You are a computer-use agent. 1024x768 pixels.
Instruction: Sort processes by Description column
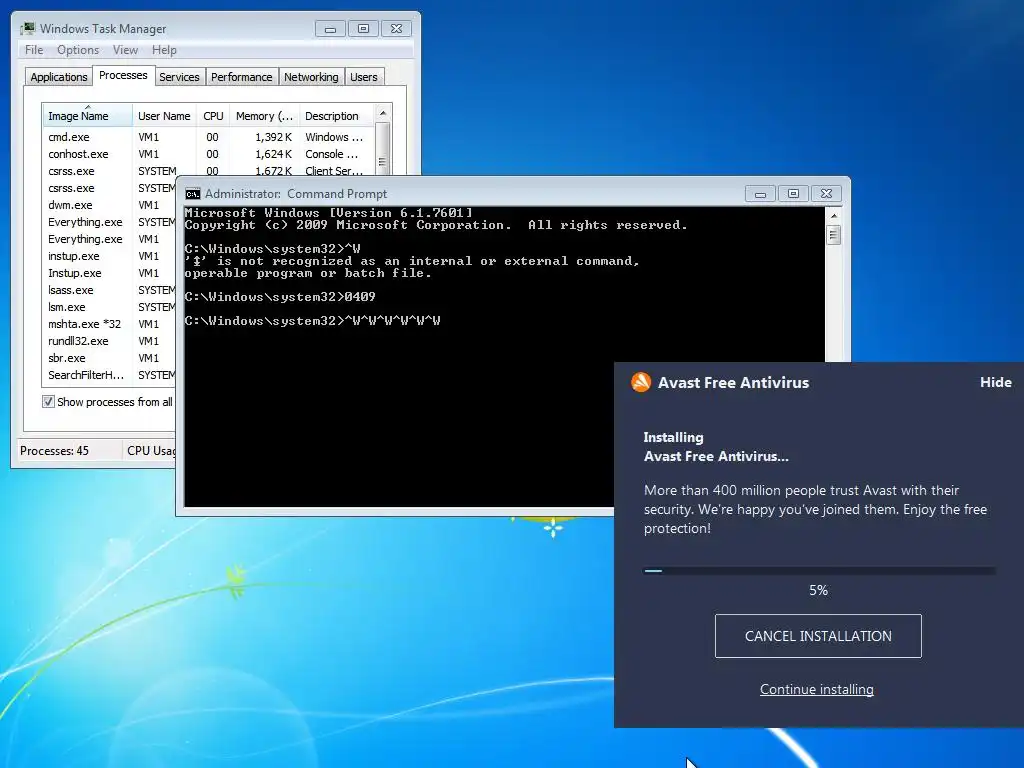336,116
